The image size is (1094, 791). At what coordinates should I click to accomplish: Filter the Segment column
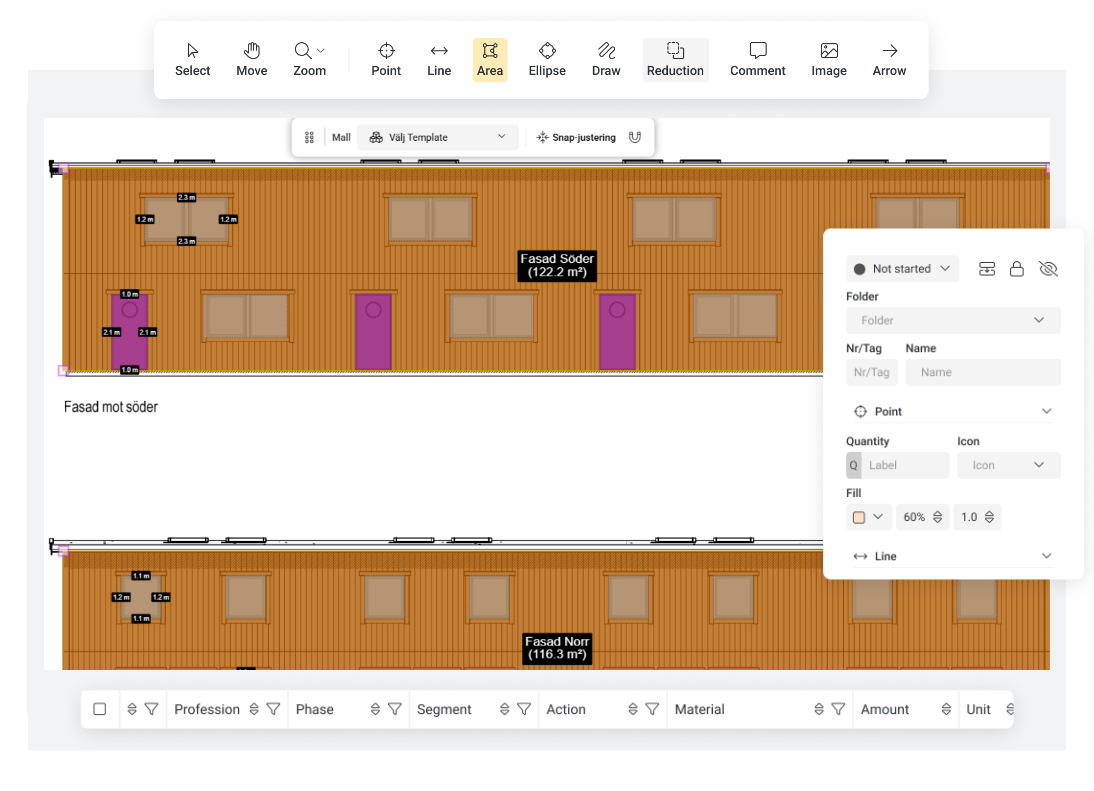tap(524, 709)
